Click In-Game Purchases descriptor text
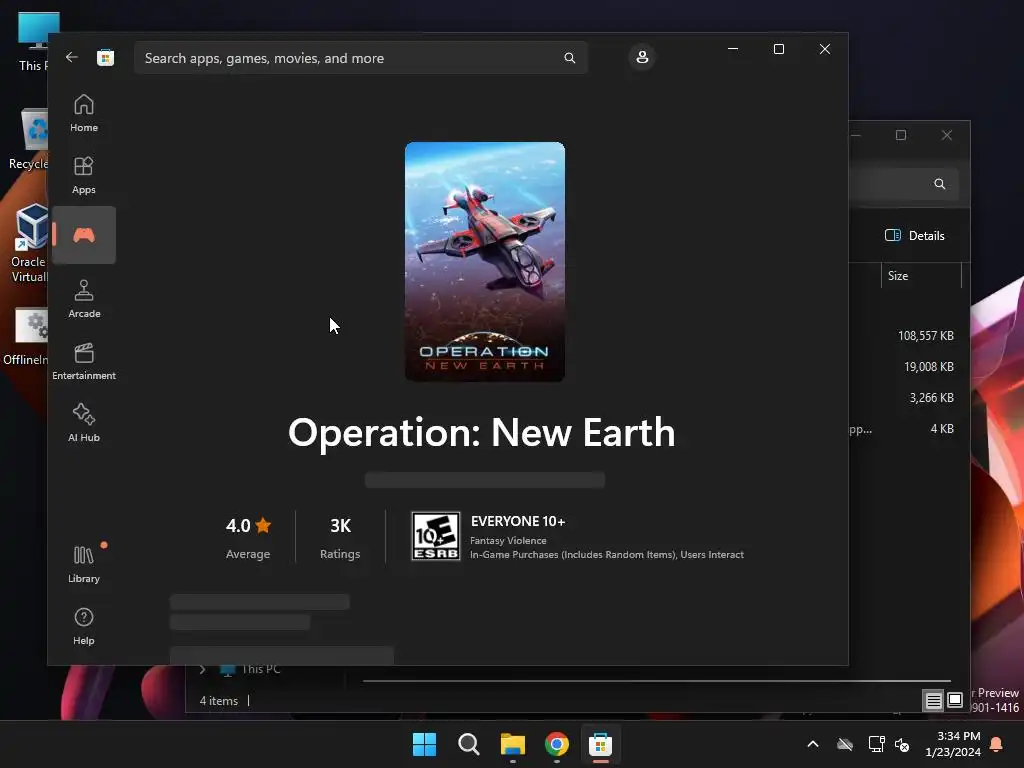 click(607, 554)
